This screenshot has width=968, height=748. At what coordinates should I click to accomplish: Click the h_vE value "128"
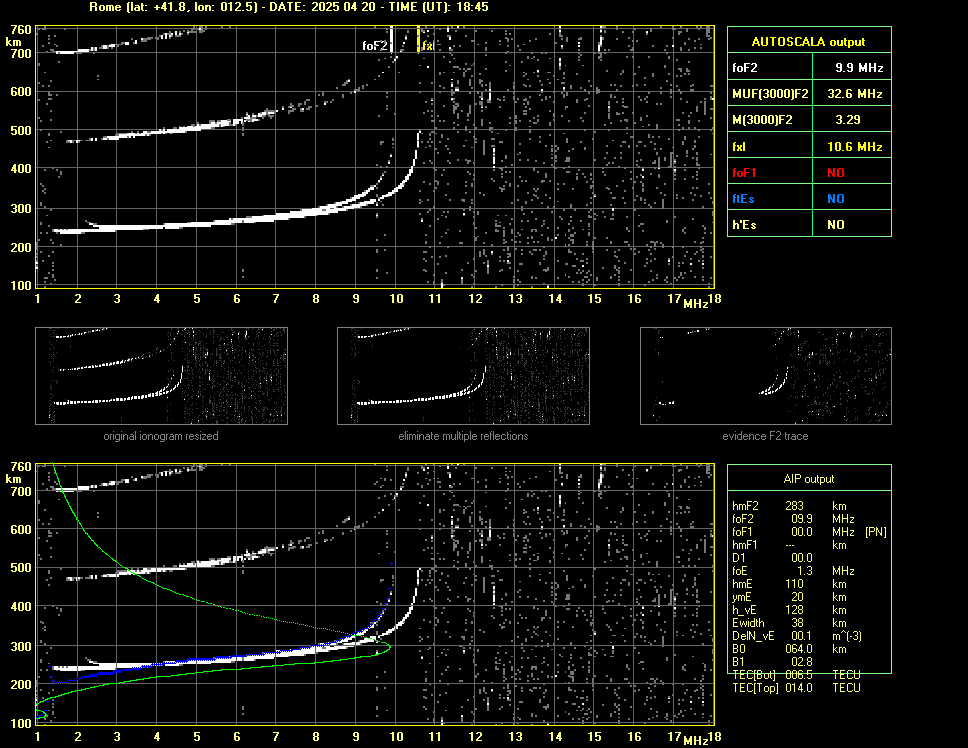tap(795, 610)
